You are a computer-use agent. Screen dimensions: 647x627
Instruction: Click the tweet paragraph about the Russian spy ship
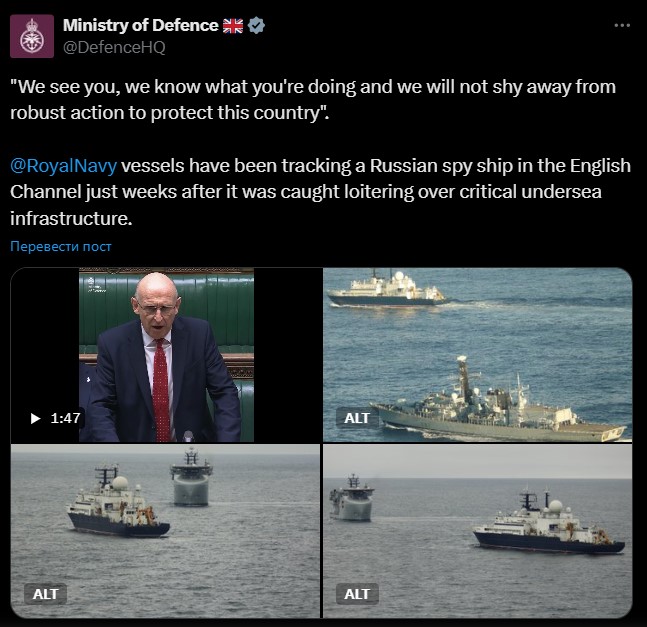click(320, 192)
